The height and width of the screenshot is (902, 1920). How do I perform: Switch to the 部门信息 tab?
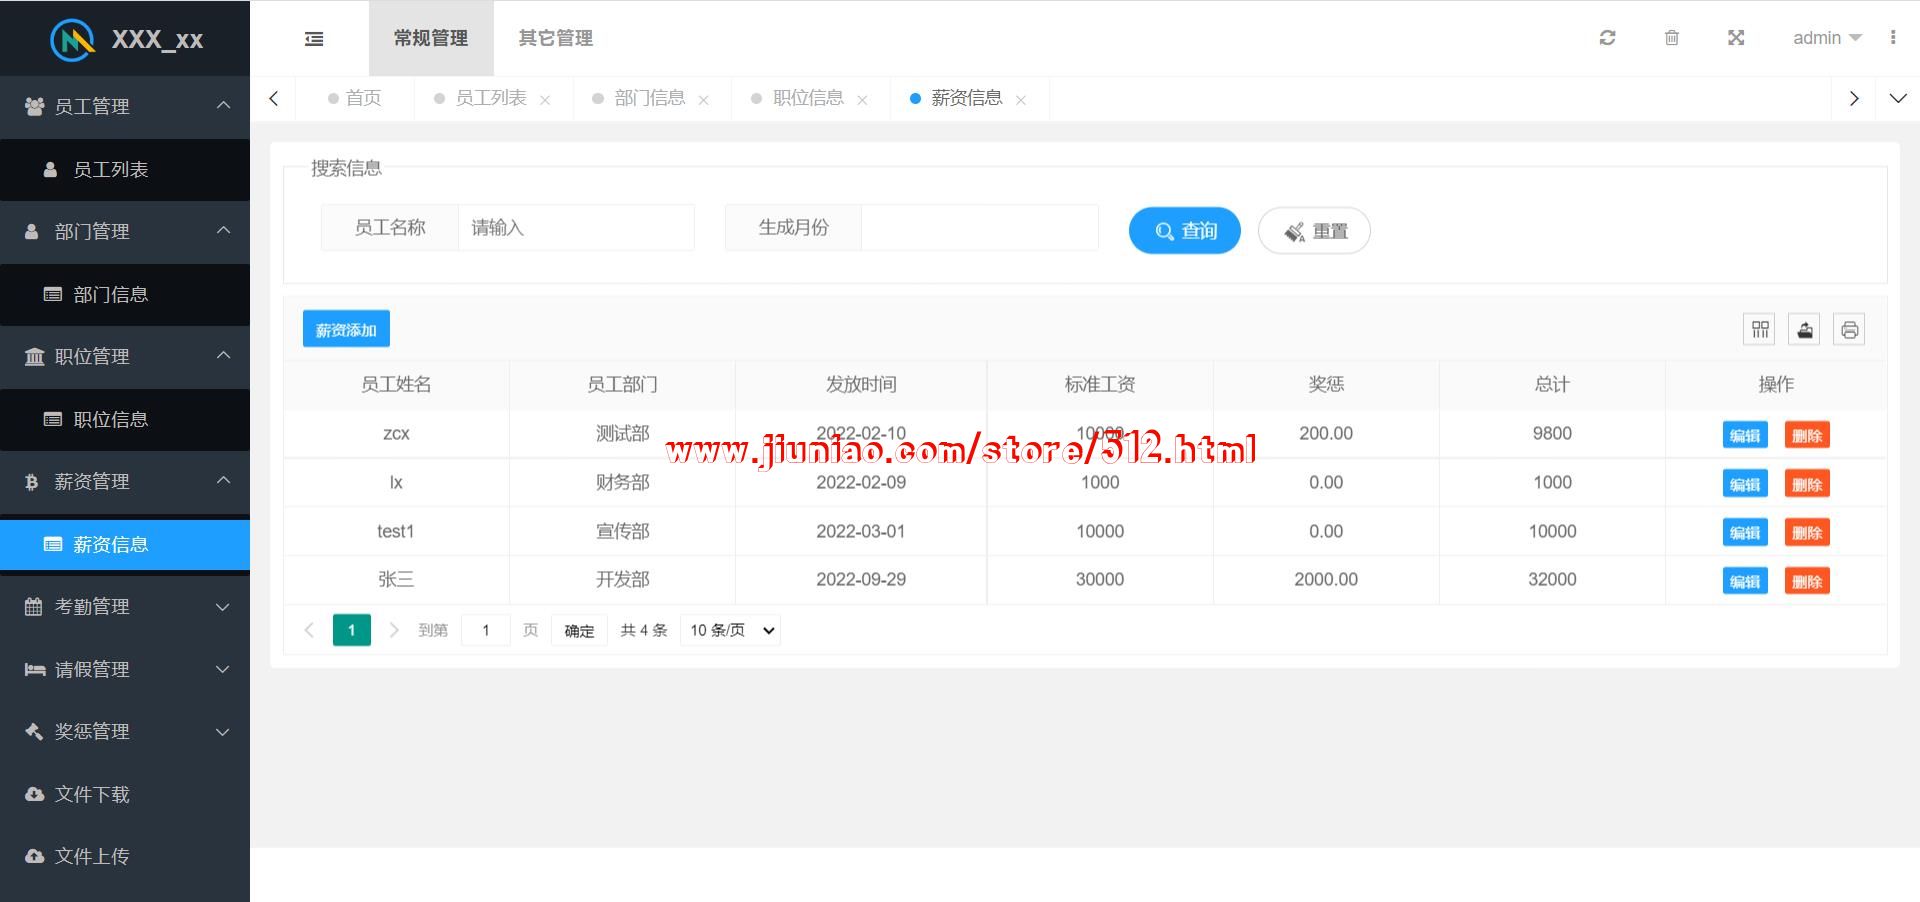click(649, 98)
